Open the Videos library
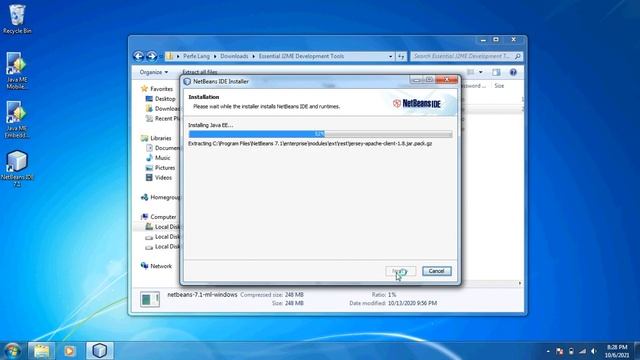Screen dimensions: 640x360 (x=163, y=178)
